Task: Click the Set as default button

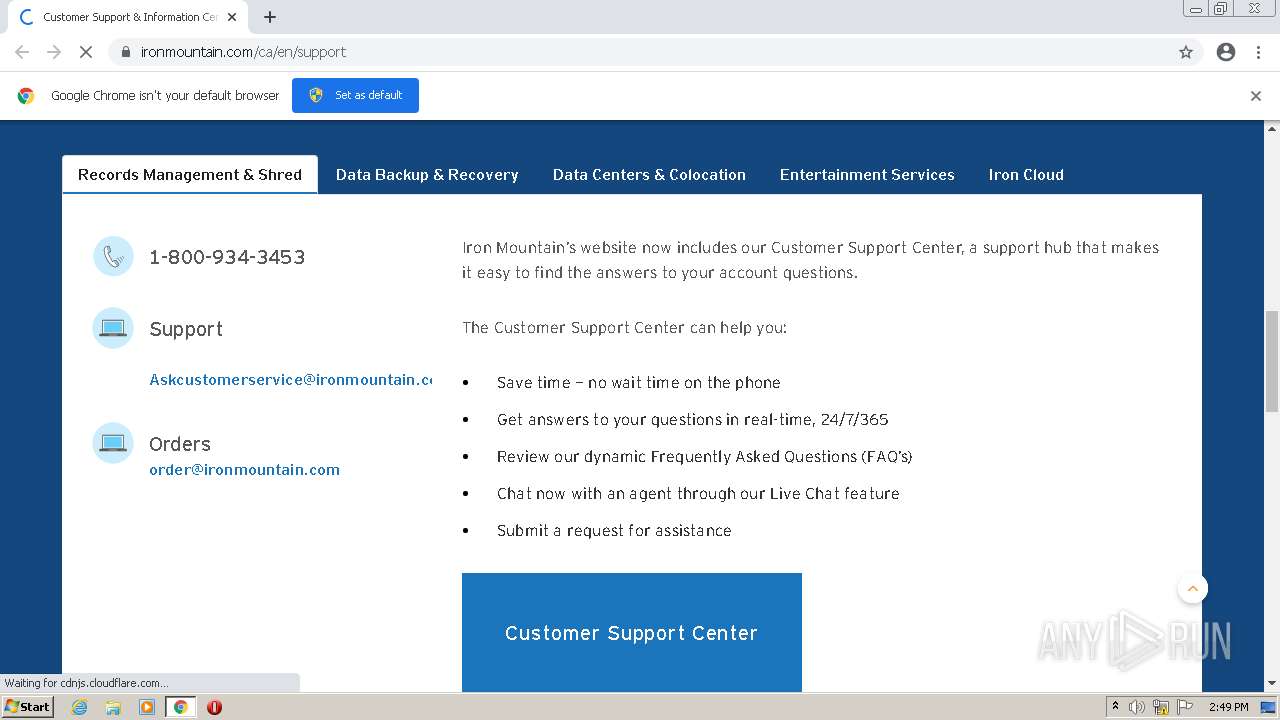Action: click(x=355, y=95)
